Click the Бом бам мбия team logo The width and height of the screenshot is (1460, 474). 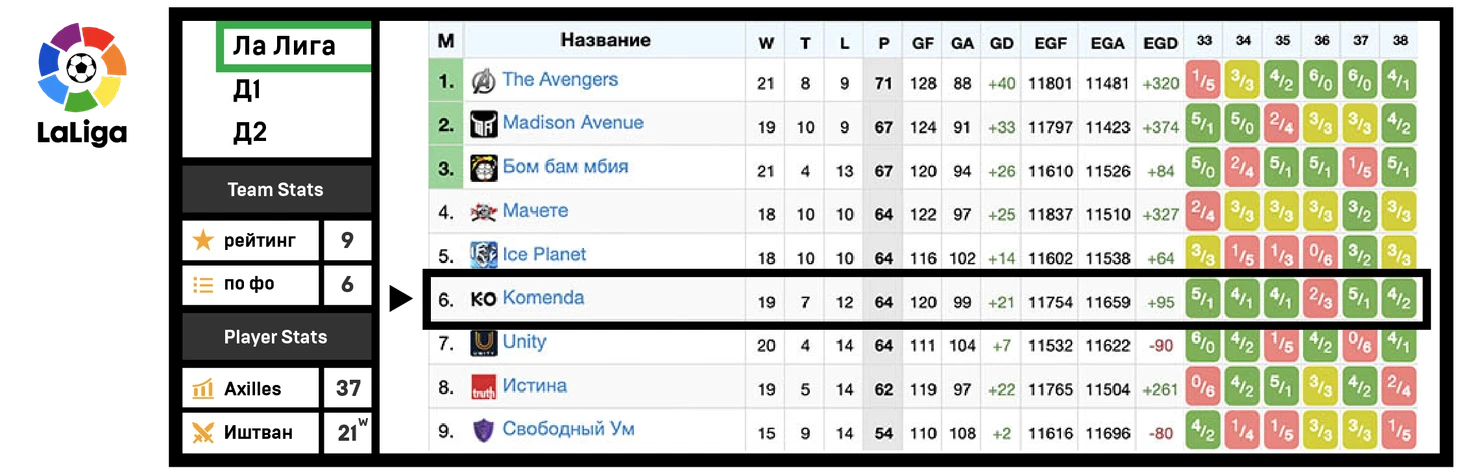click(483, 169)
